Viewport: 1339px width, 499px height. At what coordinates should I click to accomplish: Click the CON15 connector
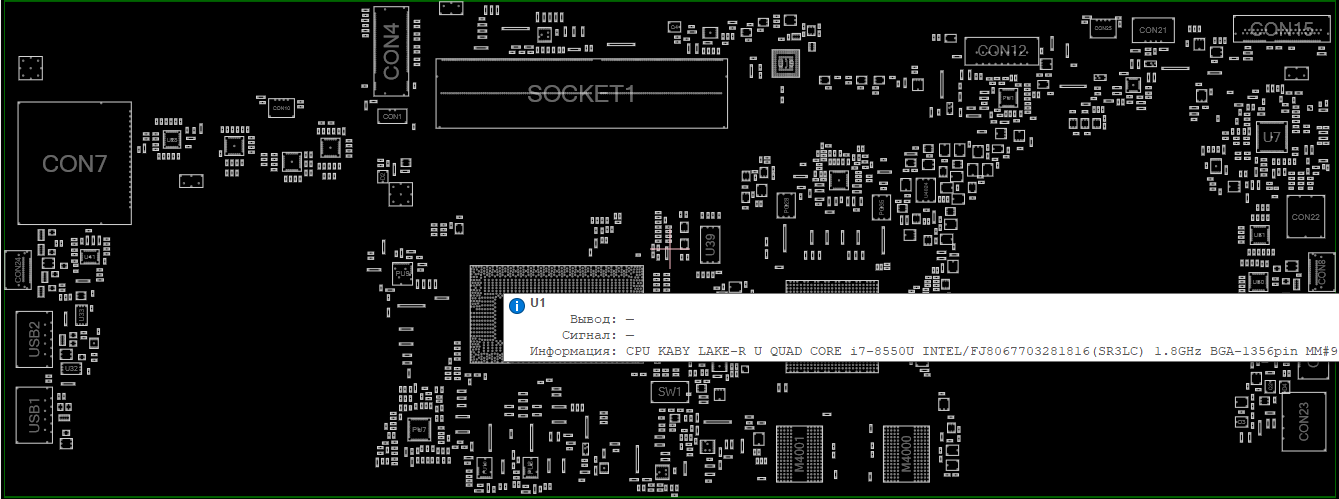(x=1281, y=28)
